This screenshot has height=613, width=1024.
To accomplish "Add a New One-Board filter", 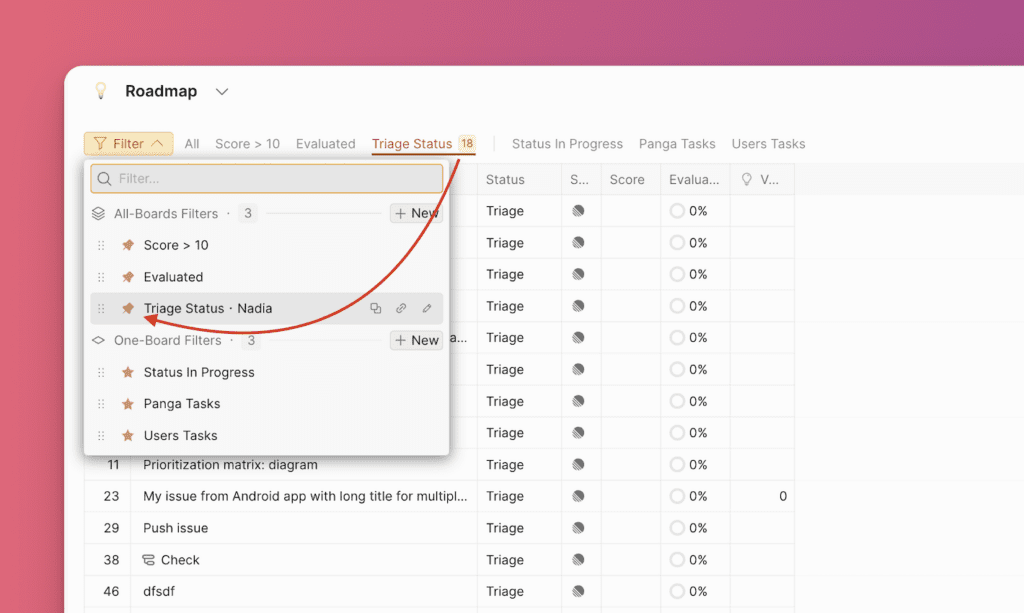I will point(416,341).
